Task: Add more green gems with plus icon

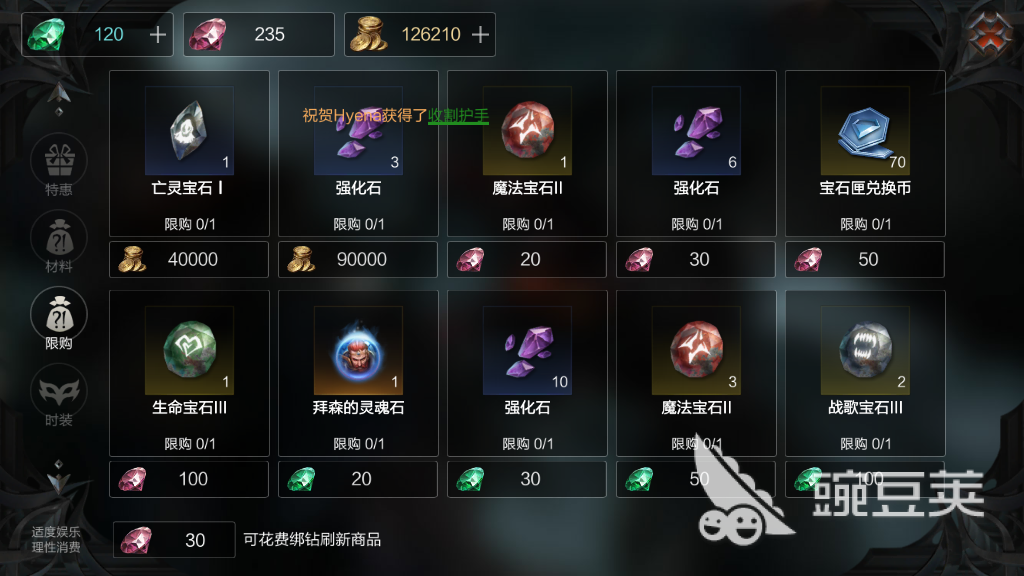Action: coord(157,35)
